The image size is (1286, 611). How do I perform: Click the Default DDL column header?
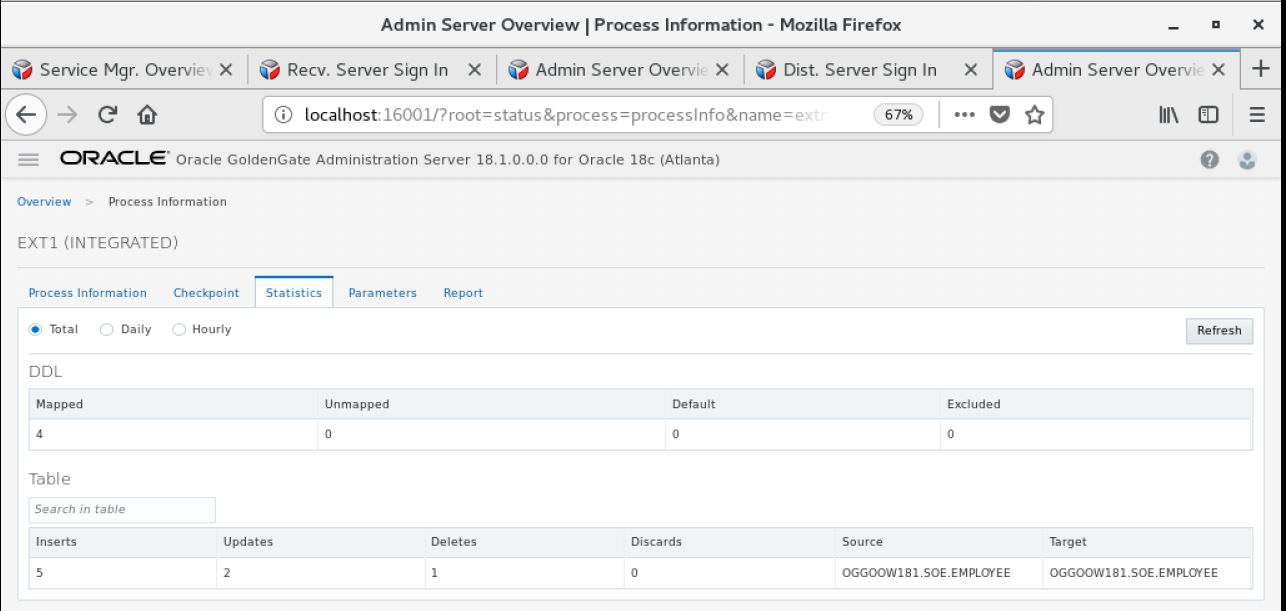pyautogui.click(x=803, y=404)
